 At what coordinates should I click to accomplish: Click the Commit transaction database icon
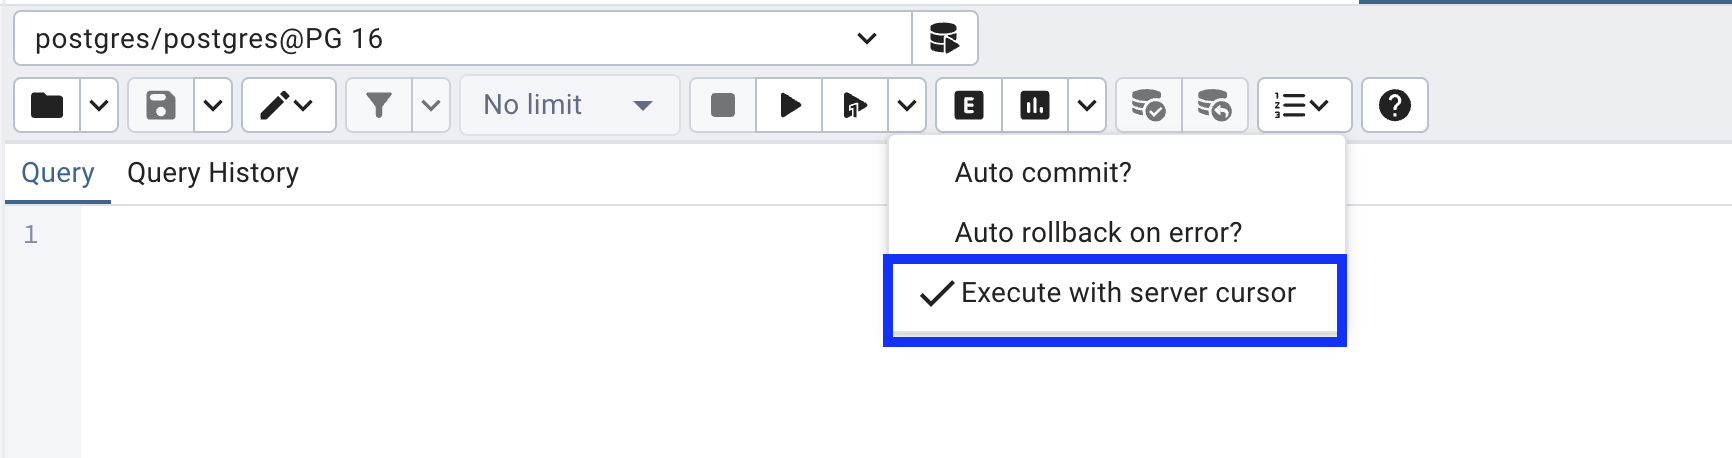point(1149,105)
